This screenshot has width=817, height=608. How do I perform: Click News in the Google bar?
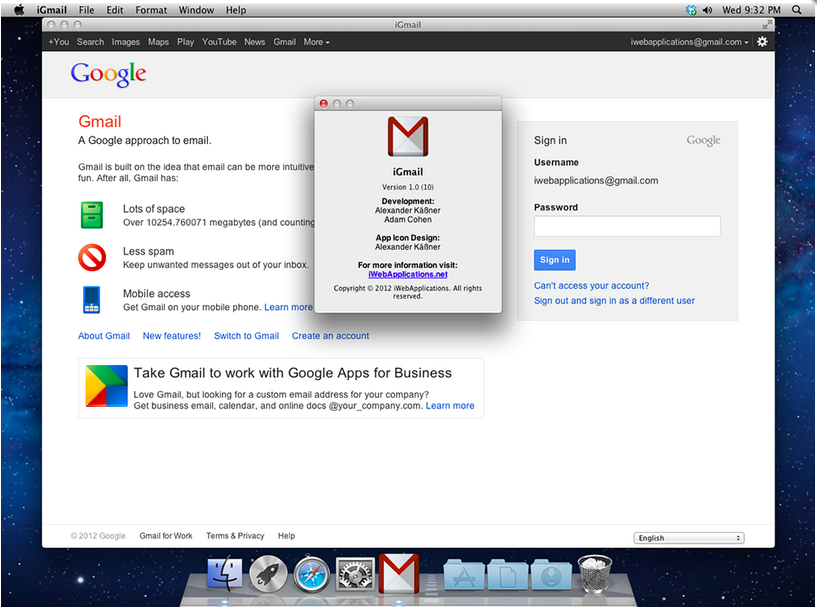pos(255,42)
